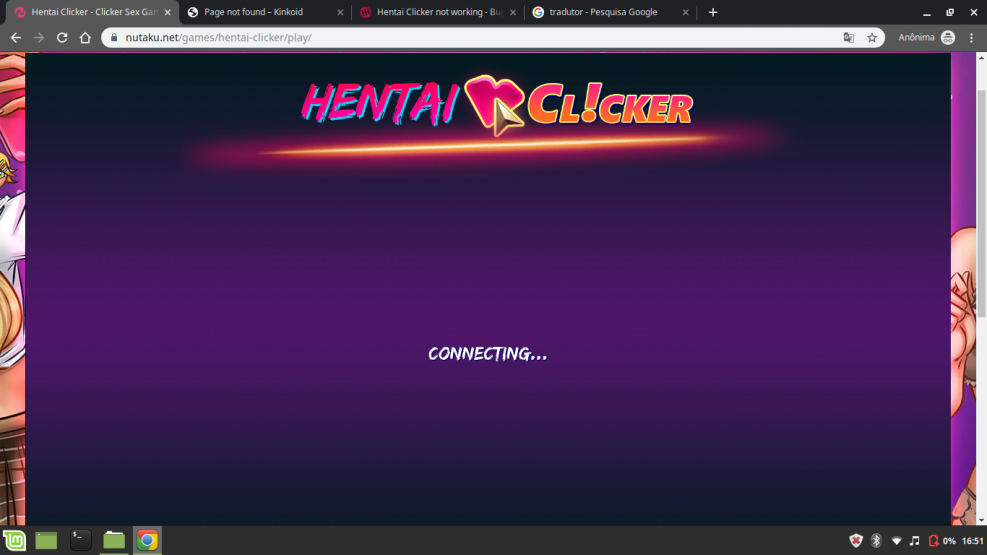The height and width of the screenshot is (555, 987).
Task: Click the red shield update manager icon
Action: click(856, 541)
